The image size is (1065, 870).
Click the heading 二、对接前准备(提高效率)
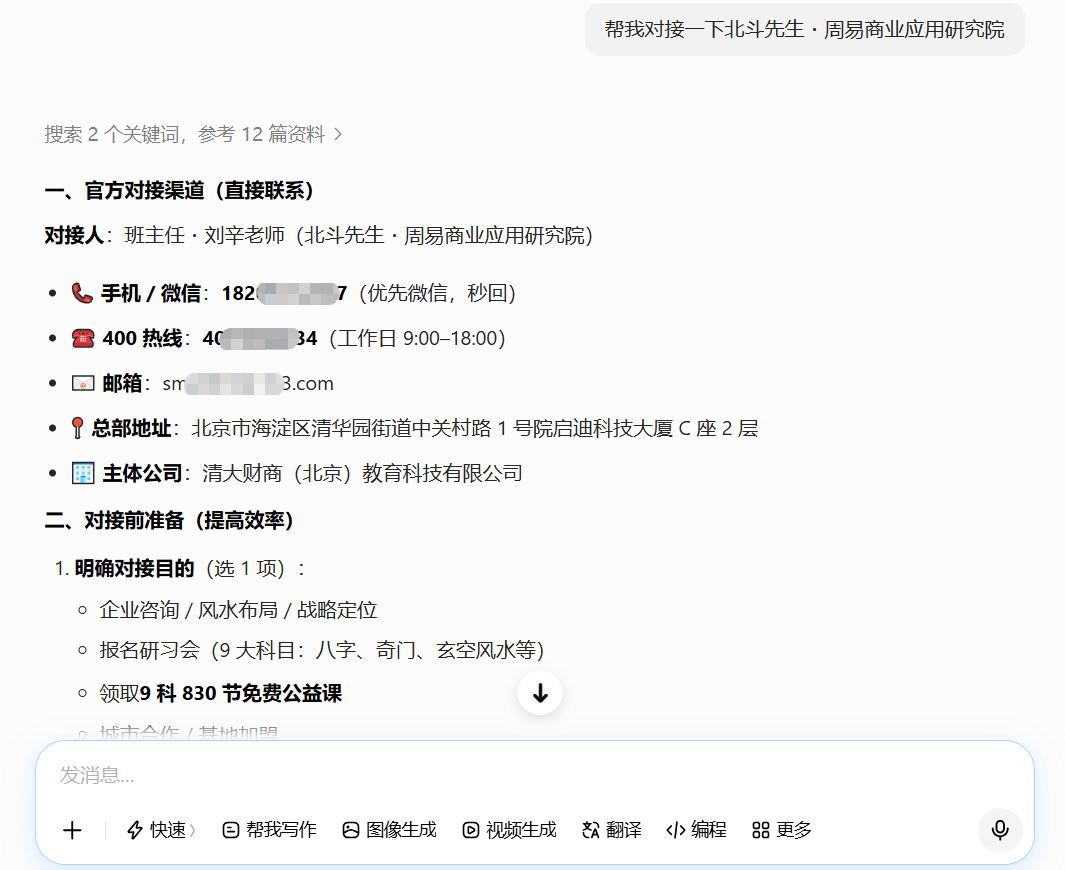[169, 521]
